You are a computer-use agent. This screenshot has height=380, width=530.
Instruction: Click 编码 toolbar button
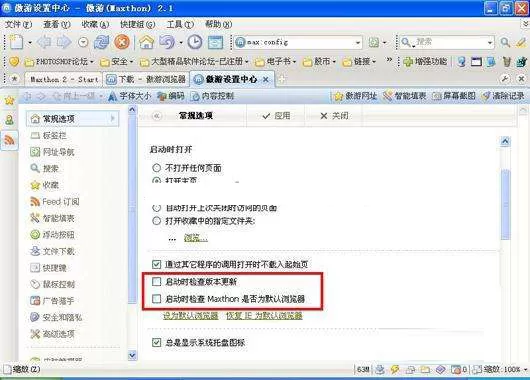171,96
